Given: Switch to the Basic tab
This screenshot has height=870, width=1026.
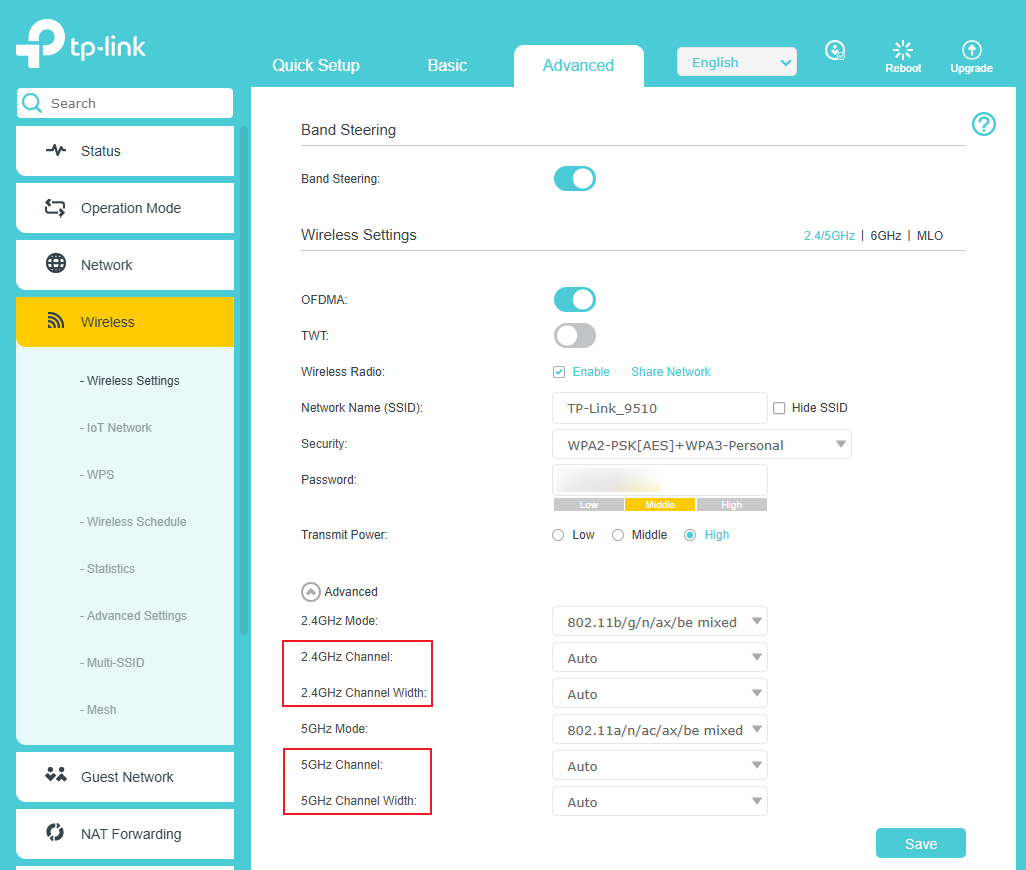Looking at the screenshot, I should pyautogui.click(x=446, y=65).
